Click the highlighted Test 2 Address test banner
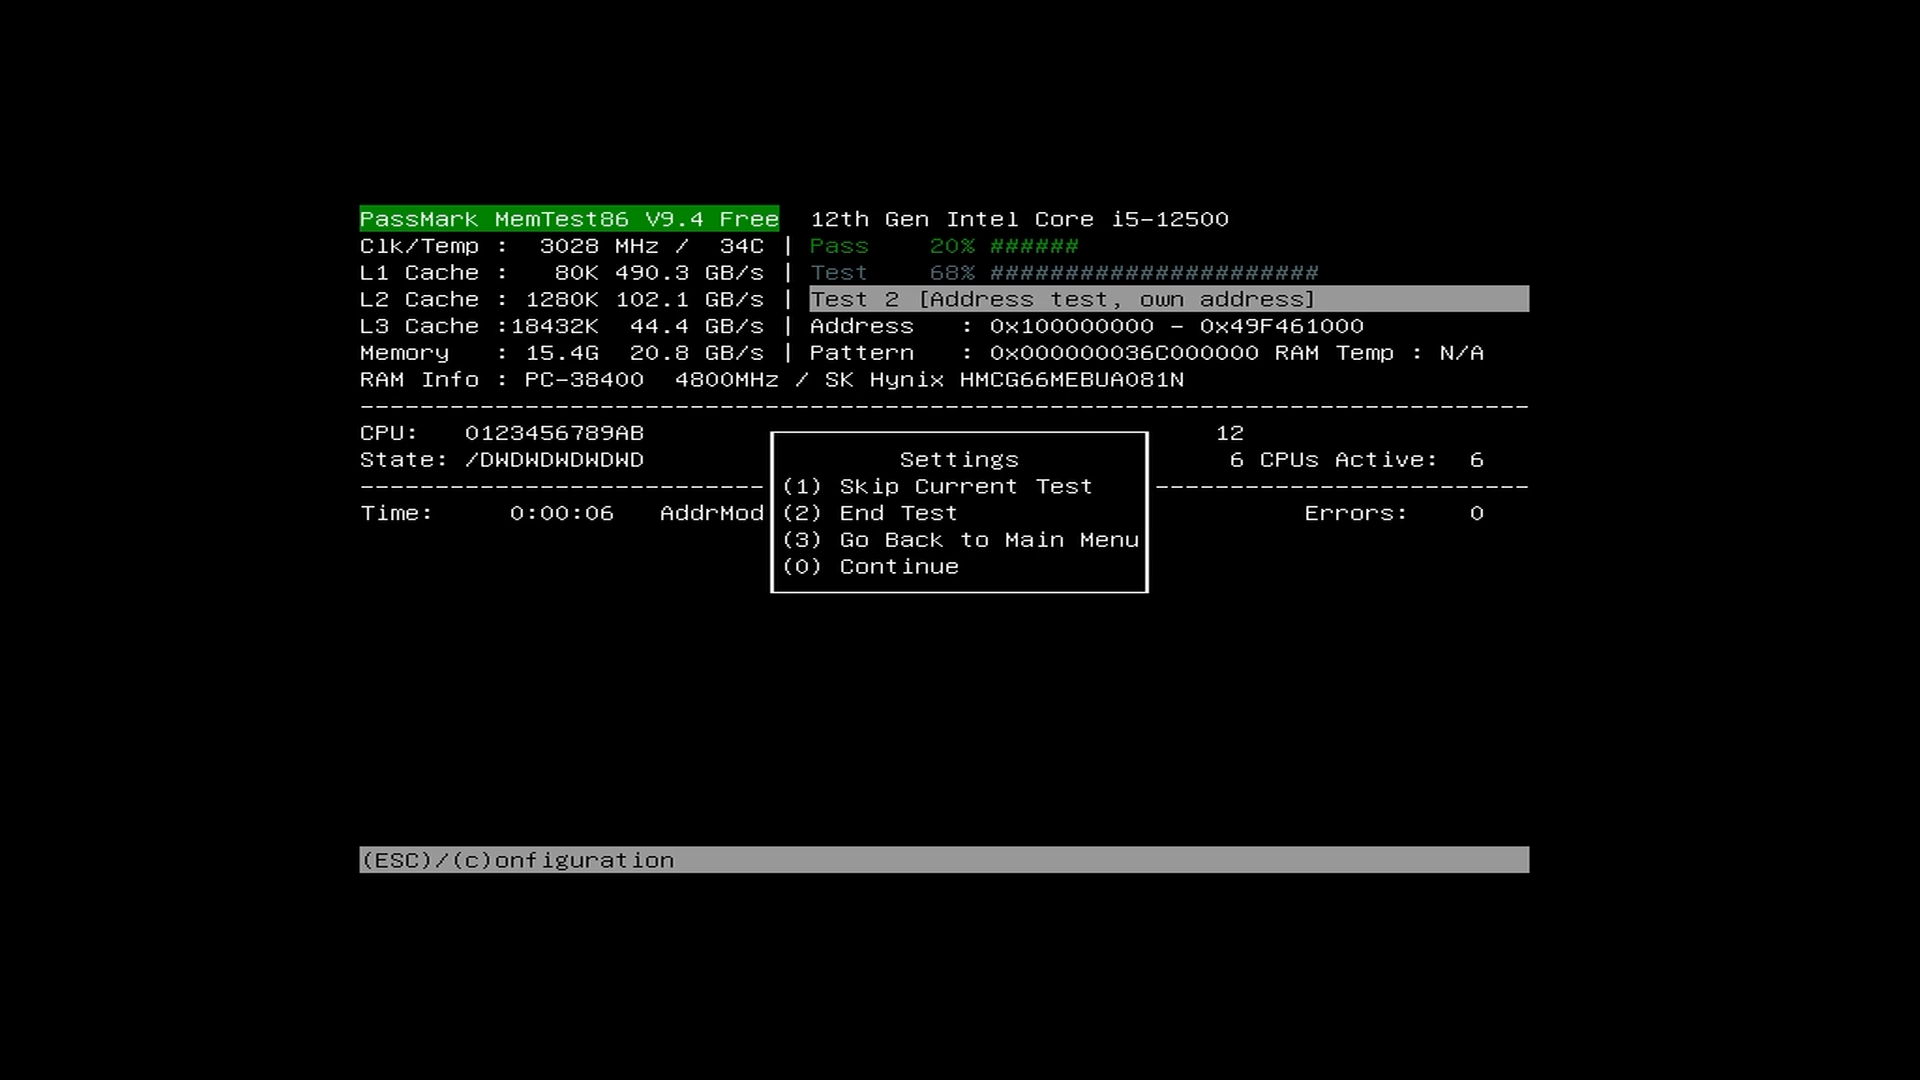Screen dimensions: 1920x1080 click(x=1062, y=299)
